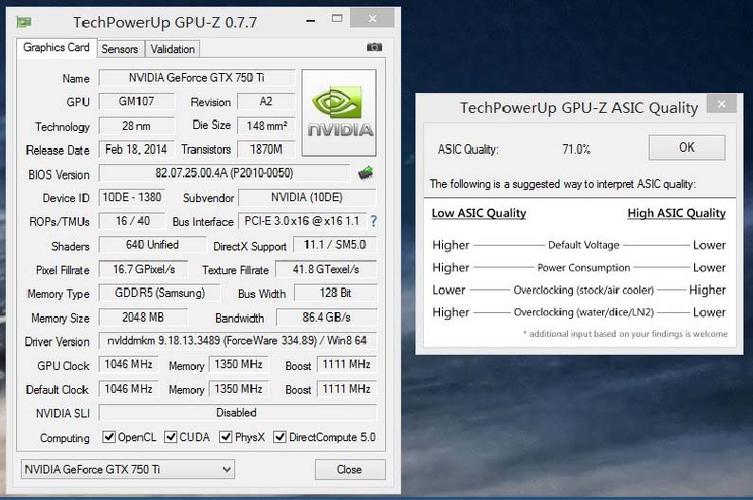Screen dimensions: 753x500
Task: Click the BIOS save chip icon
Action: coord(366,173)
